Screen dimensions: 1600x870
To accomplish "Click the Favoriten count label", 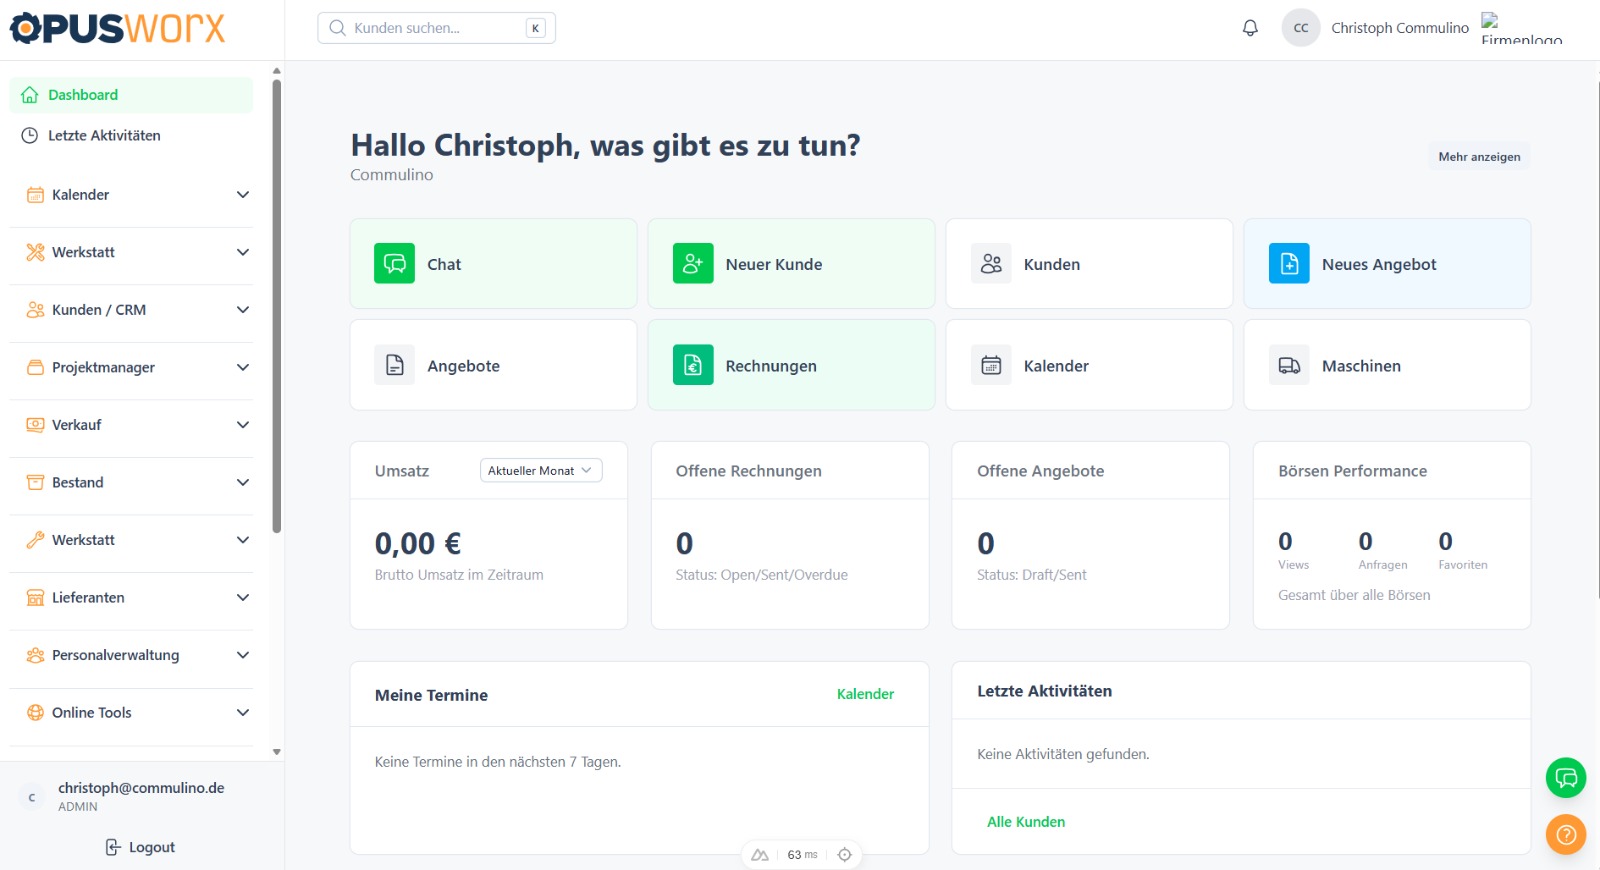I will coord(1463,565).
